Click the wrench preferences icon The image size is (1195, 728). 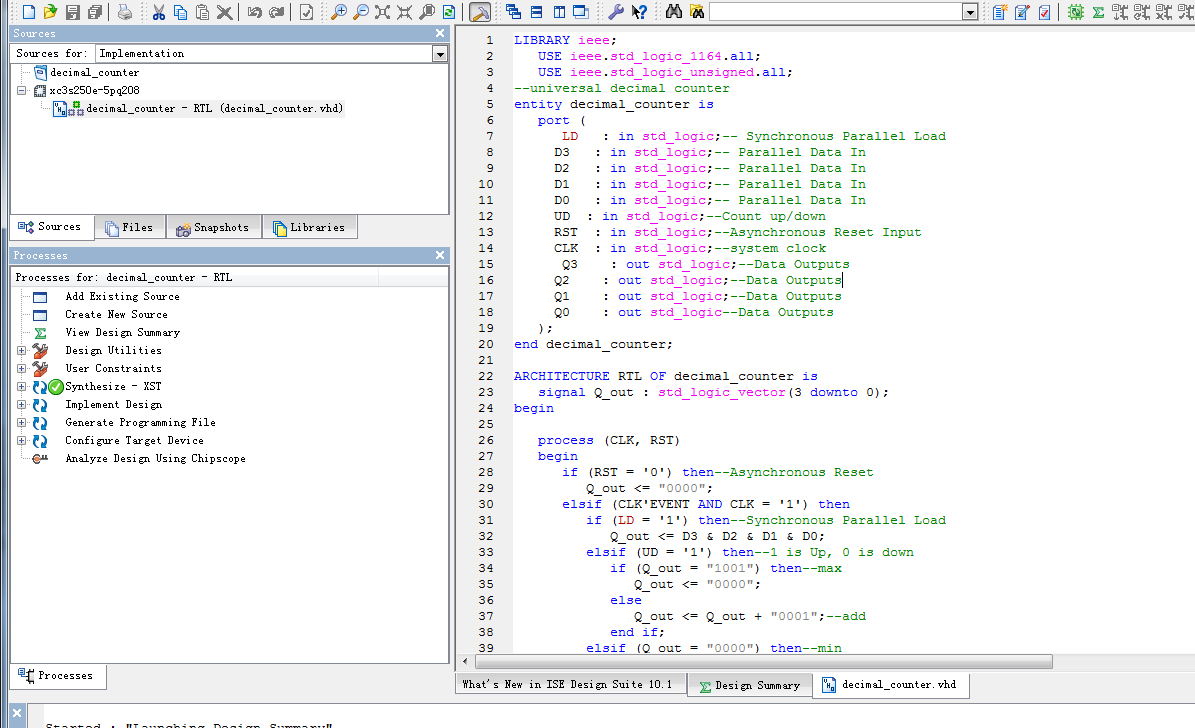click(x=616, y=12)
